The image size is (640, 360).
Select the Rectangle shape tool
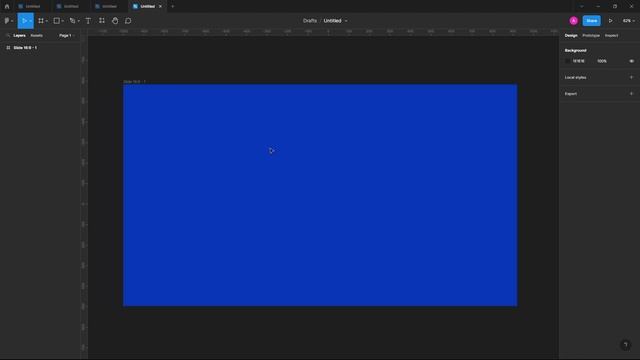point(57,21)
